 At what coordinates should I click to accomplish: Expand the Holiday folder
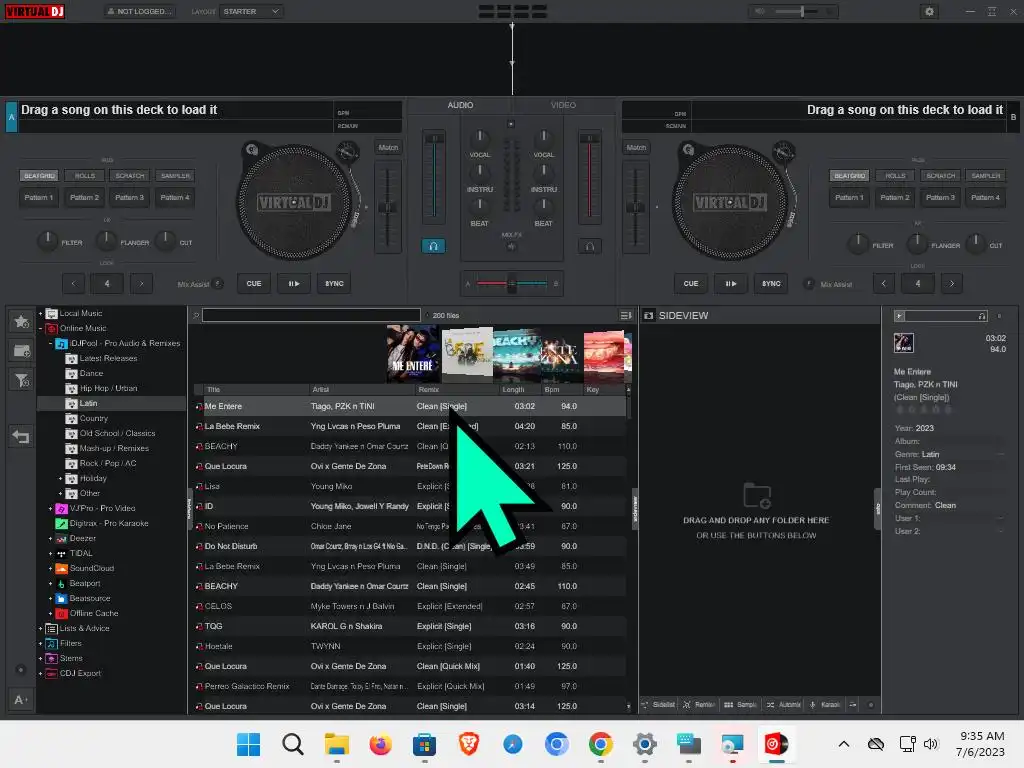[61, 479]
